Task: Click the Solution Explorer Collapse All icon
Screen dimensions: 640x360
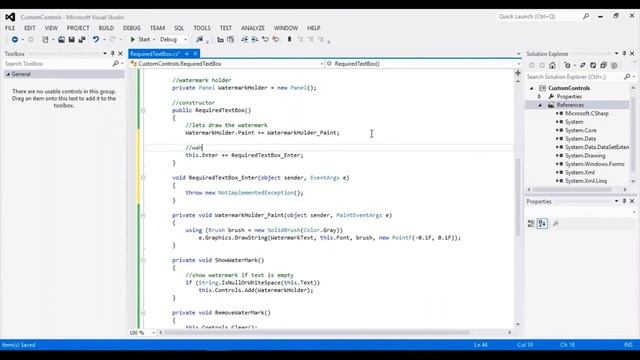Action: 604,65
